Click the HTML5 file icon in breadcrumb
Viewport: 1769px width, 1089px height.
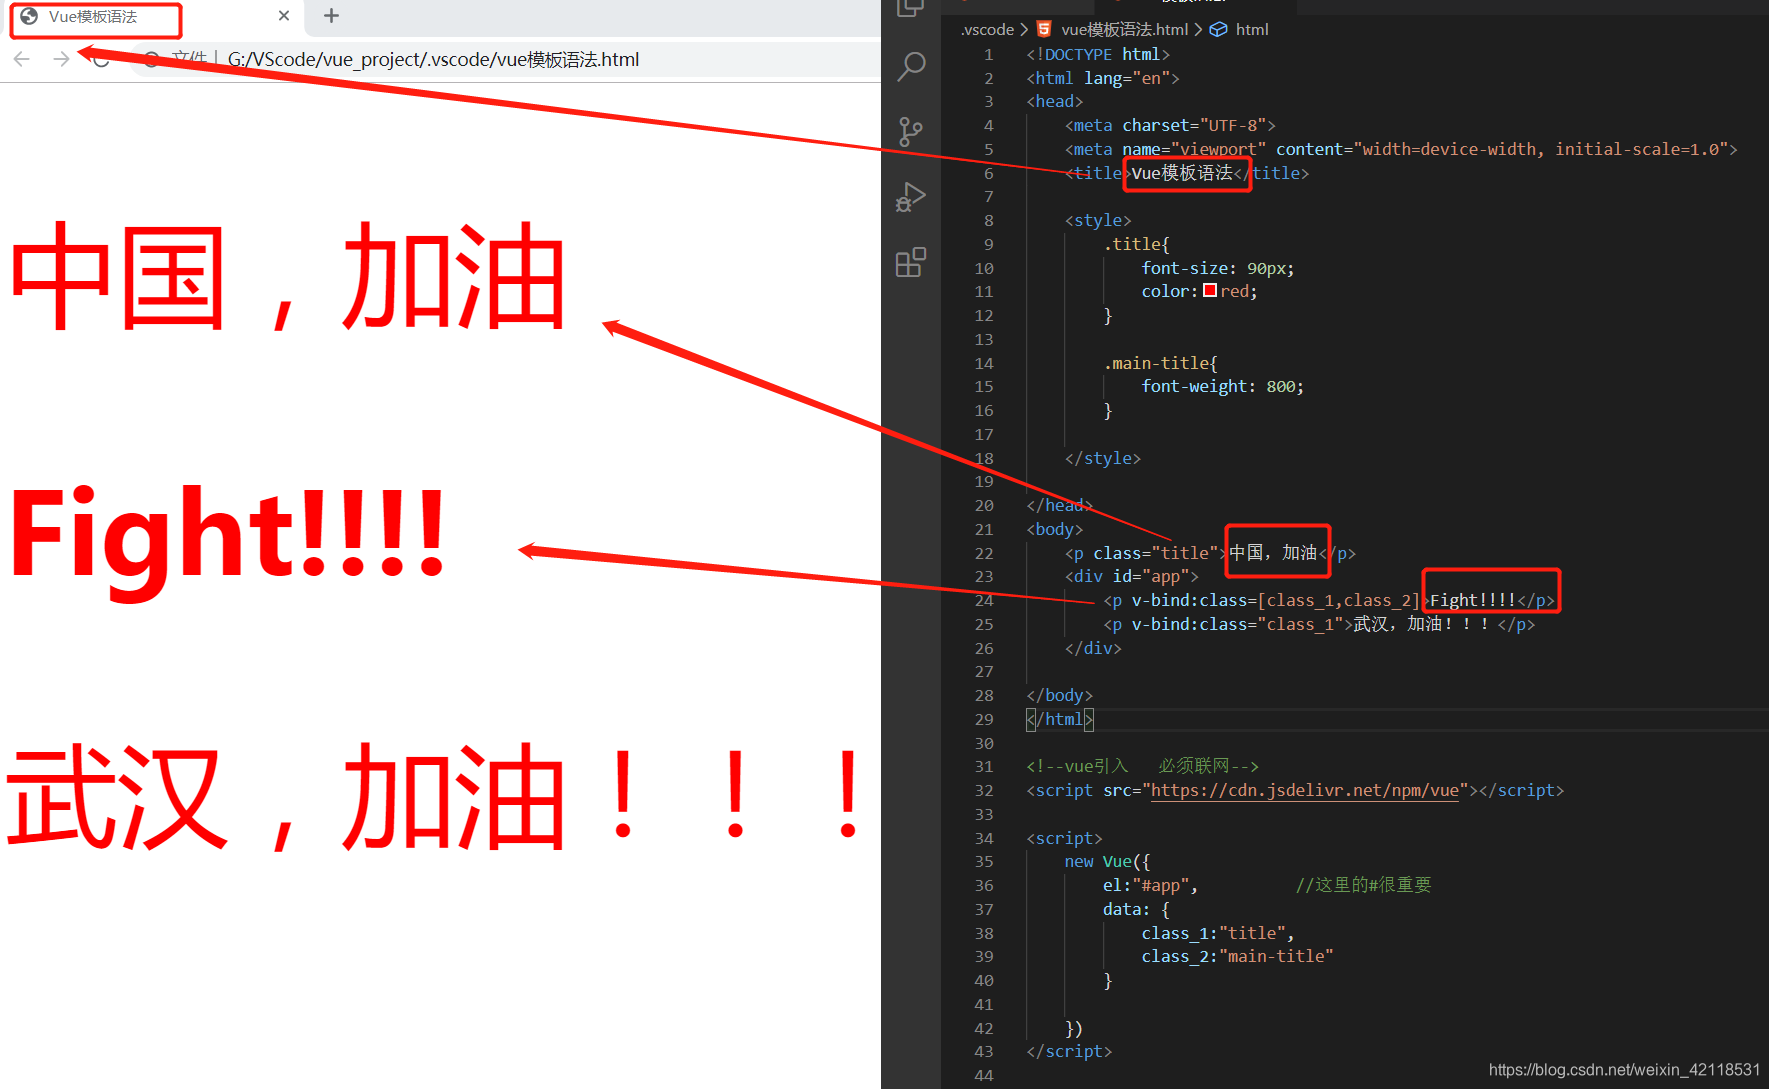[1044, 29]
